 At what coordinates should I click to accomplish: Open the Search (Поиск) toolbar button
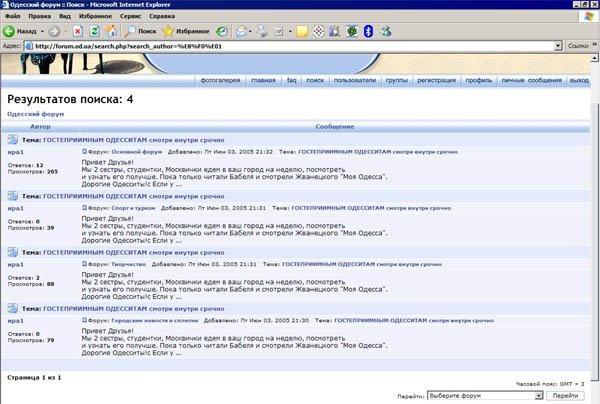click(x=141, y=31)
